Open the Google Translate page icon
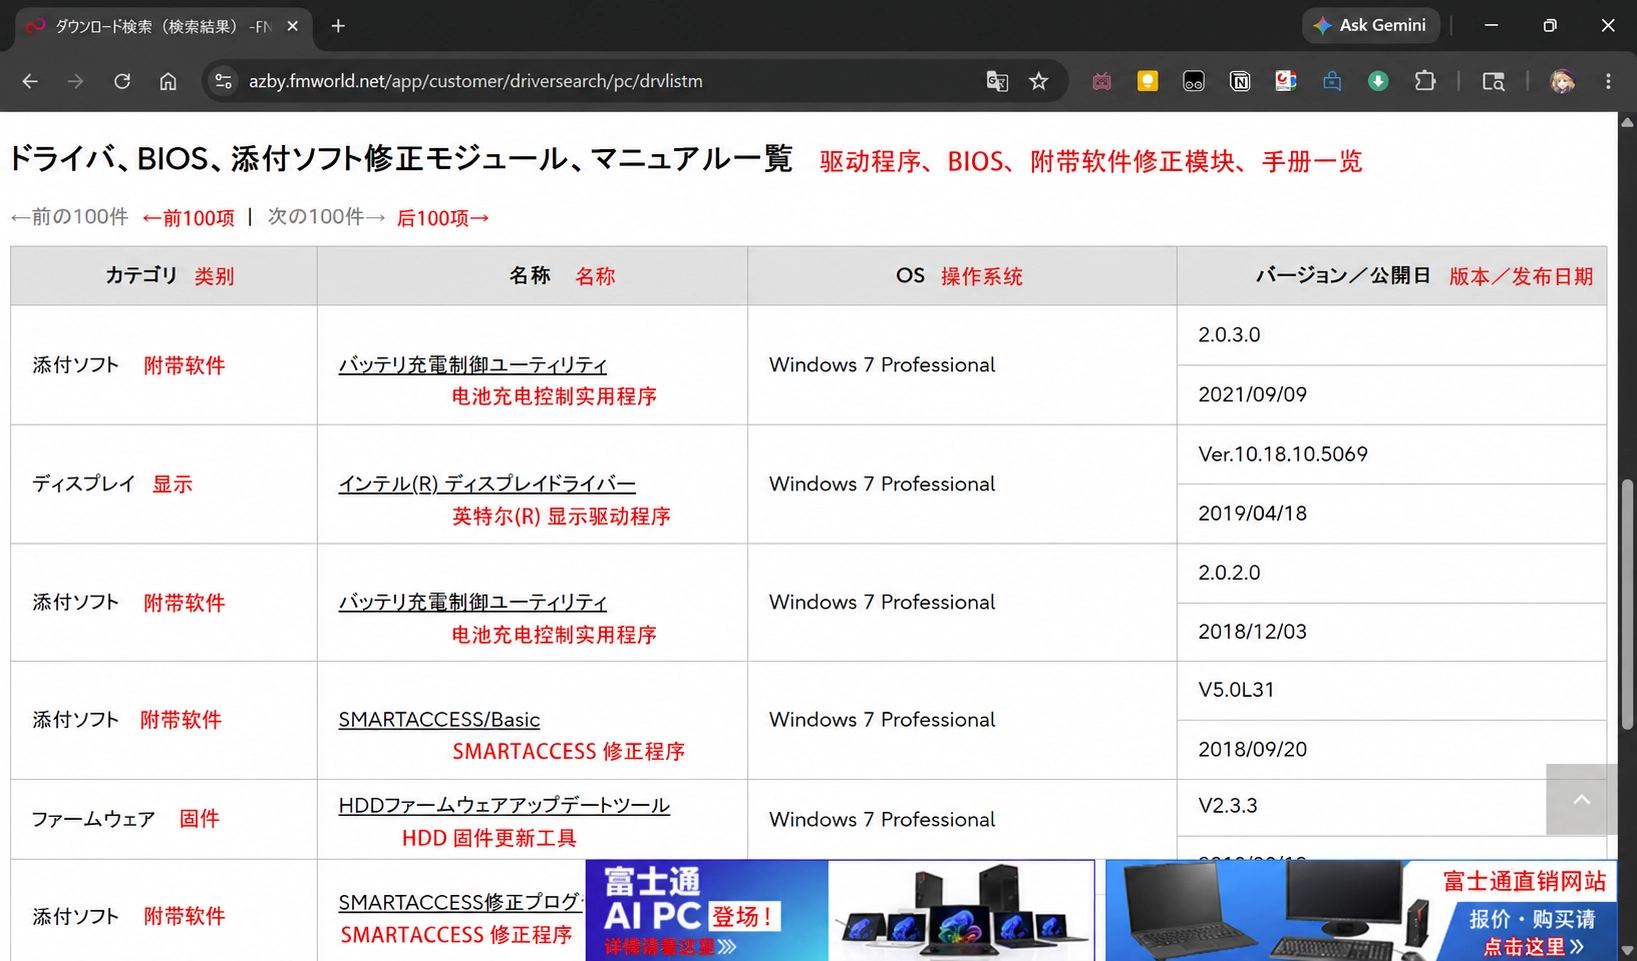Viewport: 1637px width, 961px height. click(x=997, y=81)
